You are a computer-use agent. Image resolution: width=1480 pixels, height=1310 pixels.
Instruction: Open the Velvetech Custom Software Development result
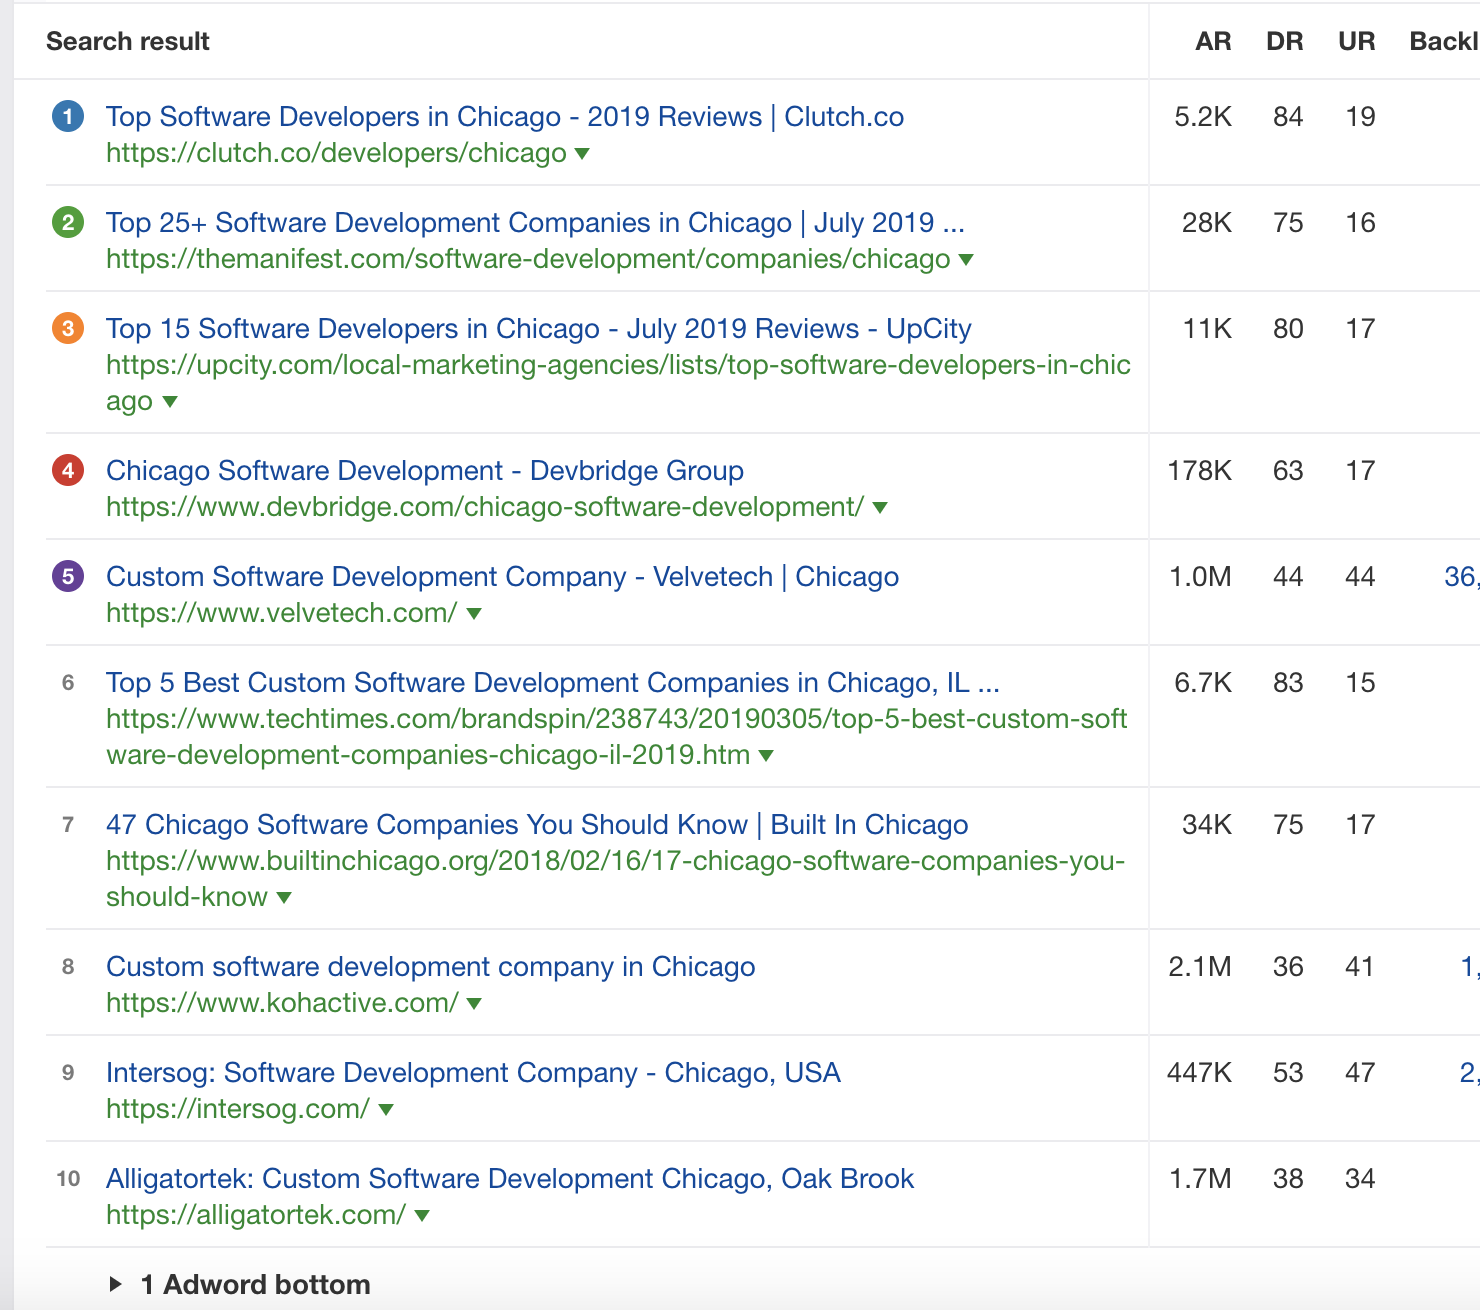point(503,577)
